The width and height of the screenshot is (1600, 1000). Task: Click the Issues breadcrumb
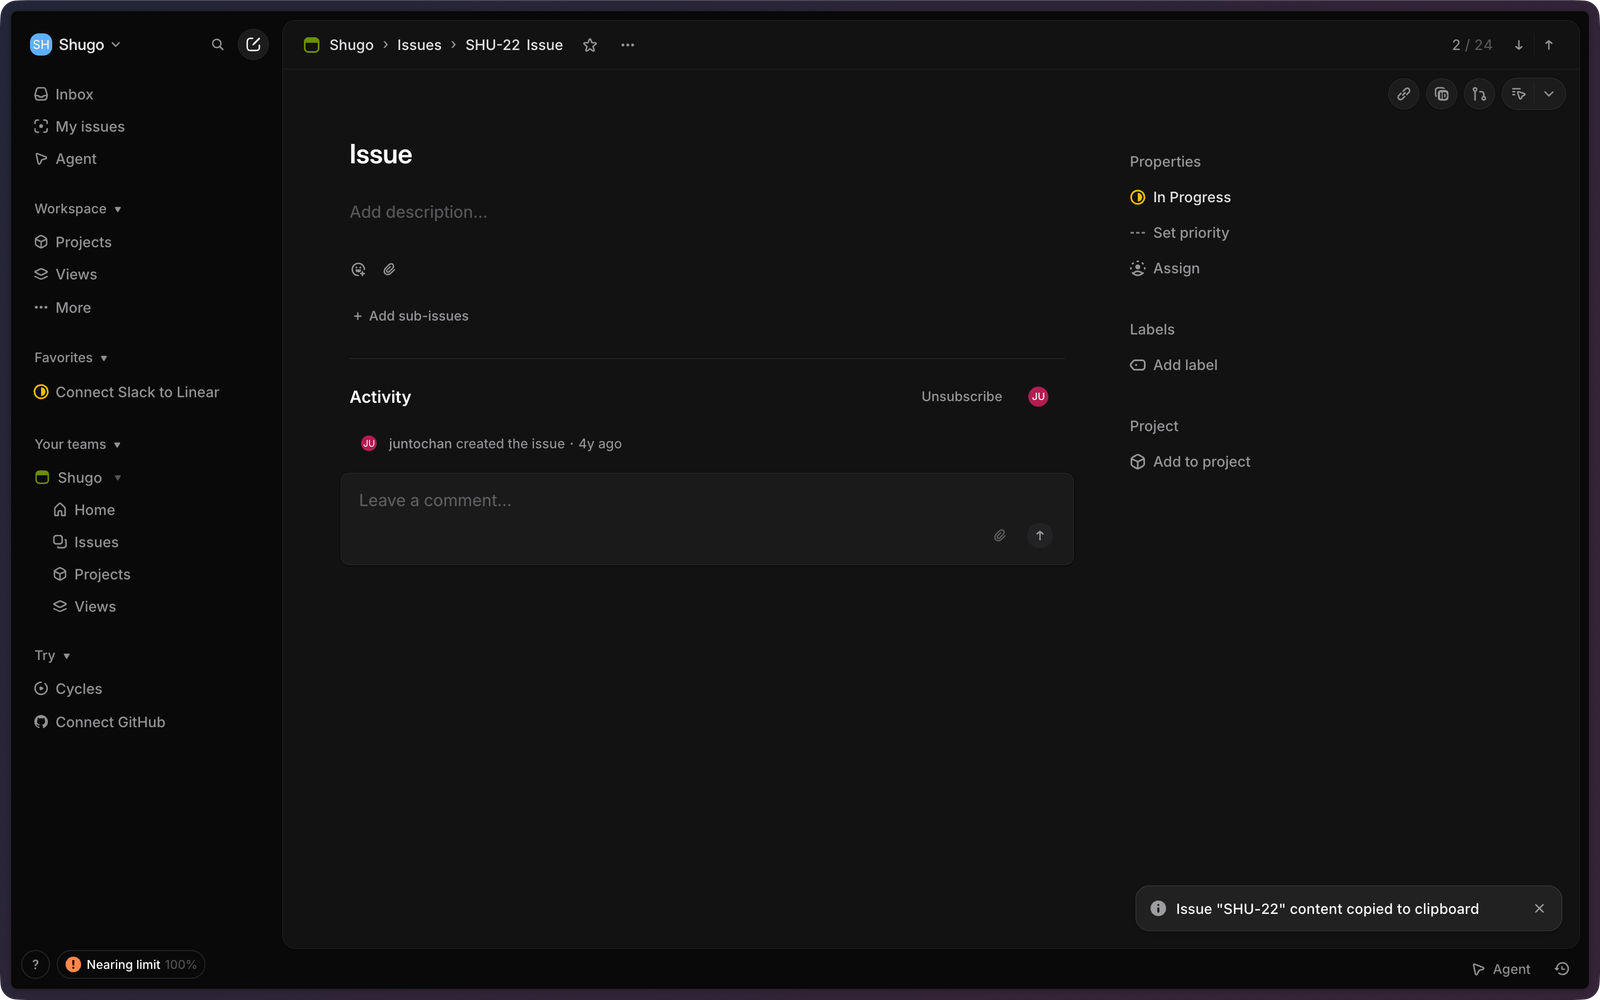[x=419, y=45]
